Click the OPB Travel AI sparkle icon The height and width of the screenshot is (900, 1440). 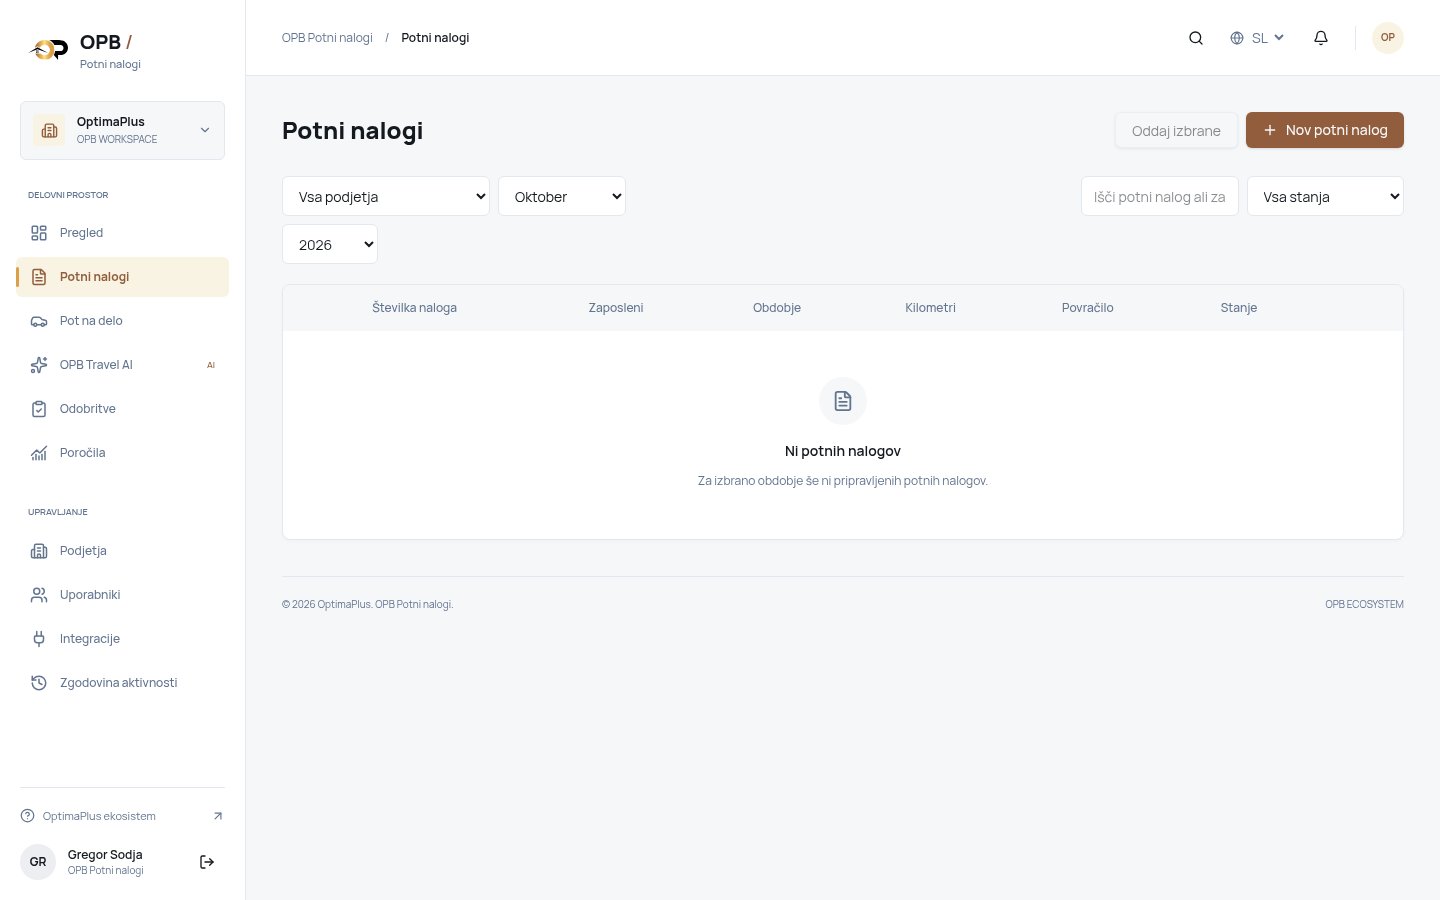pos(39,365)
